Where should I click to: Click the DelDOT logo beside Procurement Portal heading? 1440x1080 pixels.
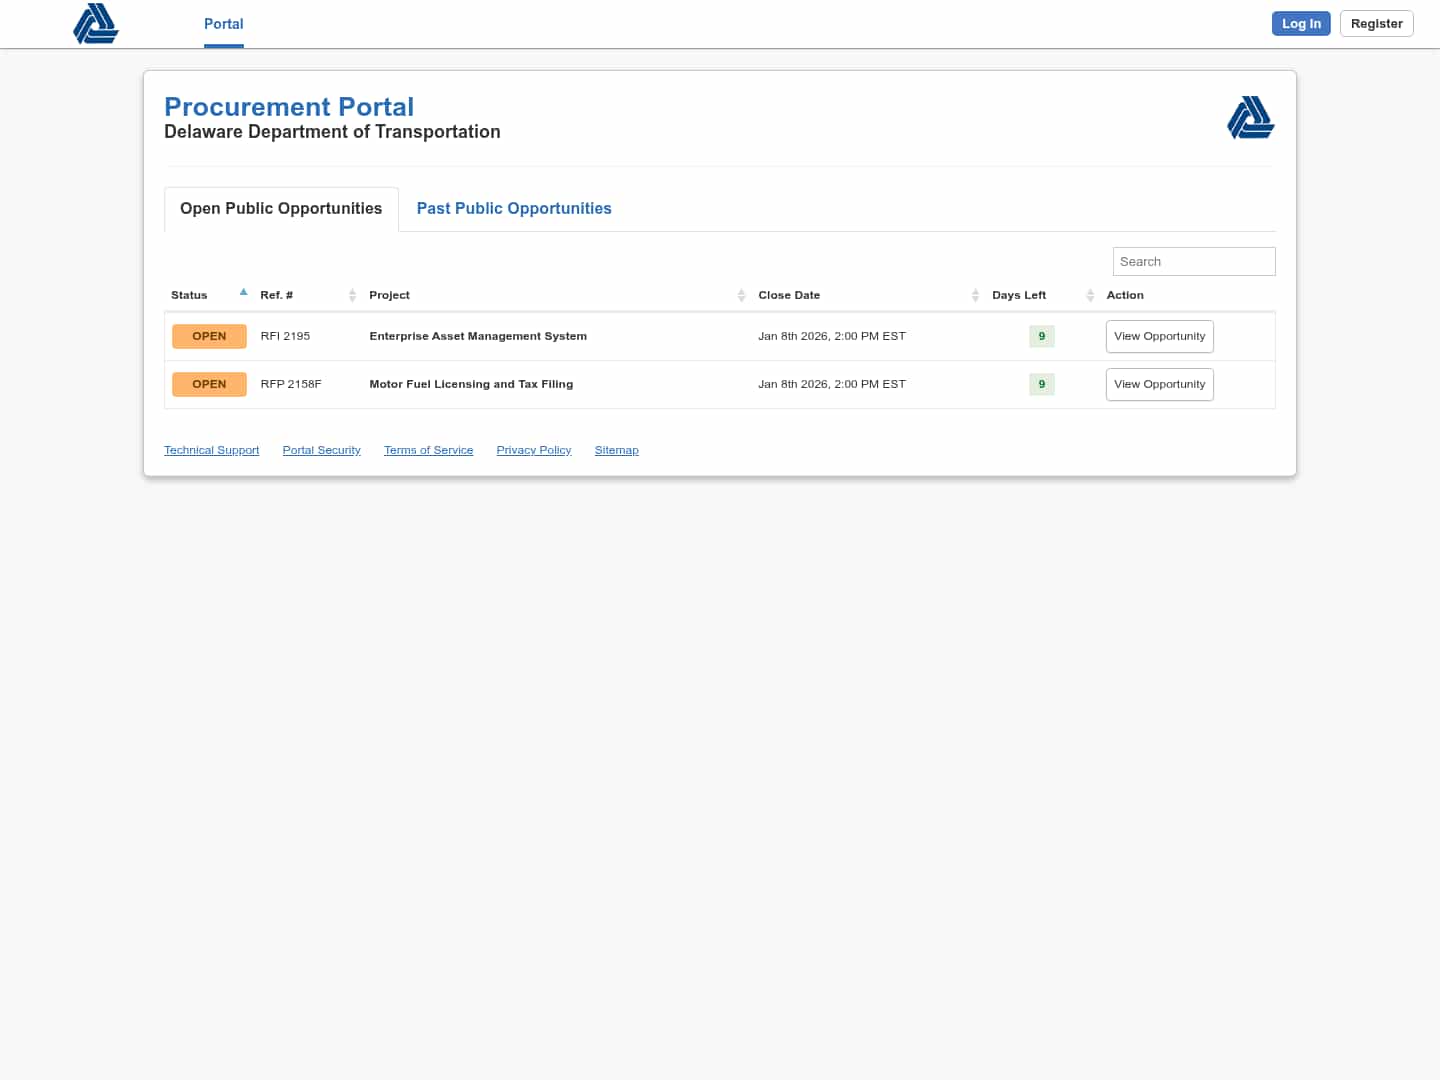pyautogui.click(x=1250, y=117)
